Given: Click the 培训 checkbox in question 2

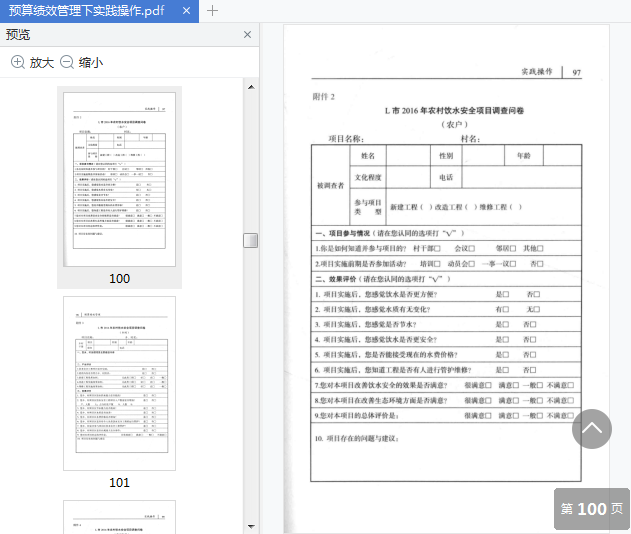Looking at the screenshot, I should point(437,264).
